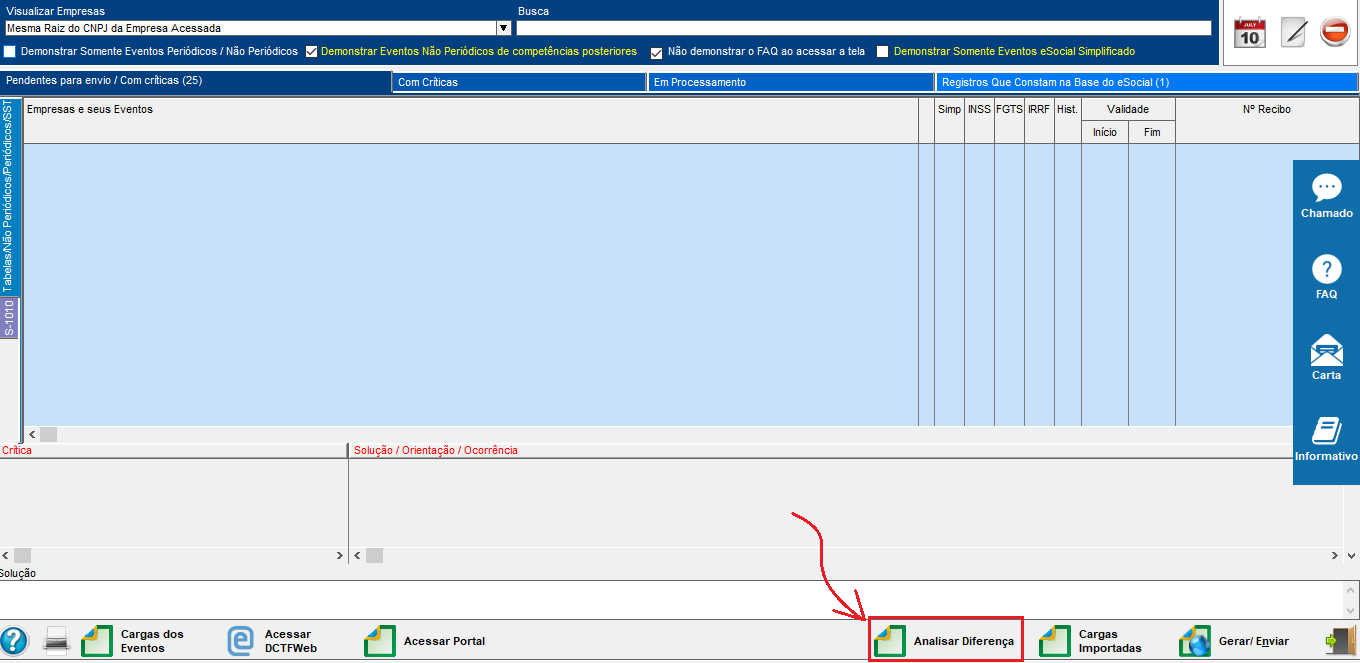
Task: Click into the Busca search field
Action: (864, 28)
